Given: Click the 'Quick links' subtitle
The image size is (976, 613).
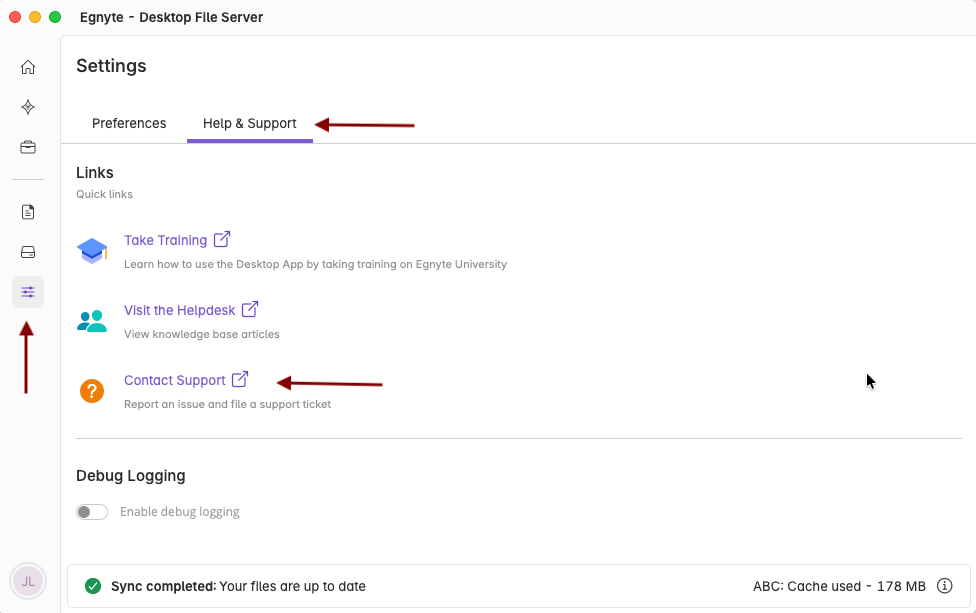Looking at the screenshot, I should coord(105,194).
